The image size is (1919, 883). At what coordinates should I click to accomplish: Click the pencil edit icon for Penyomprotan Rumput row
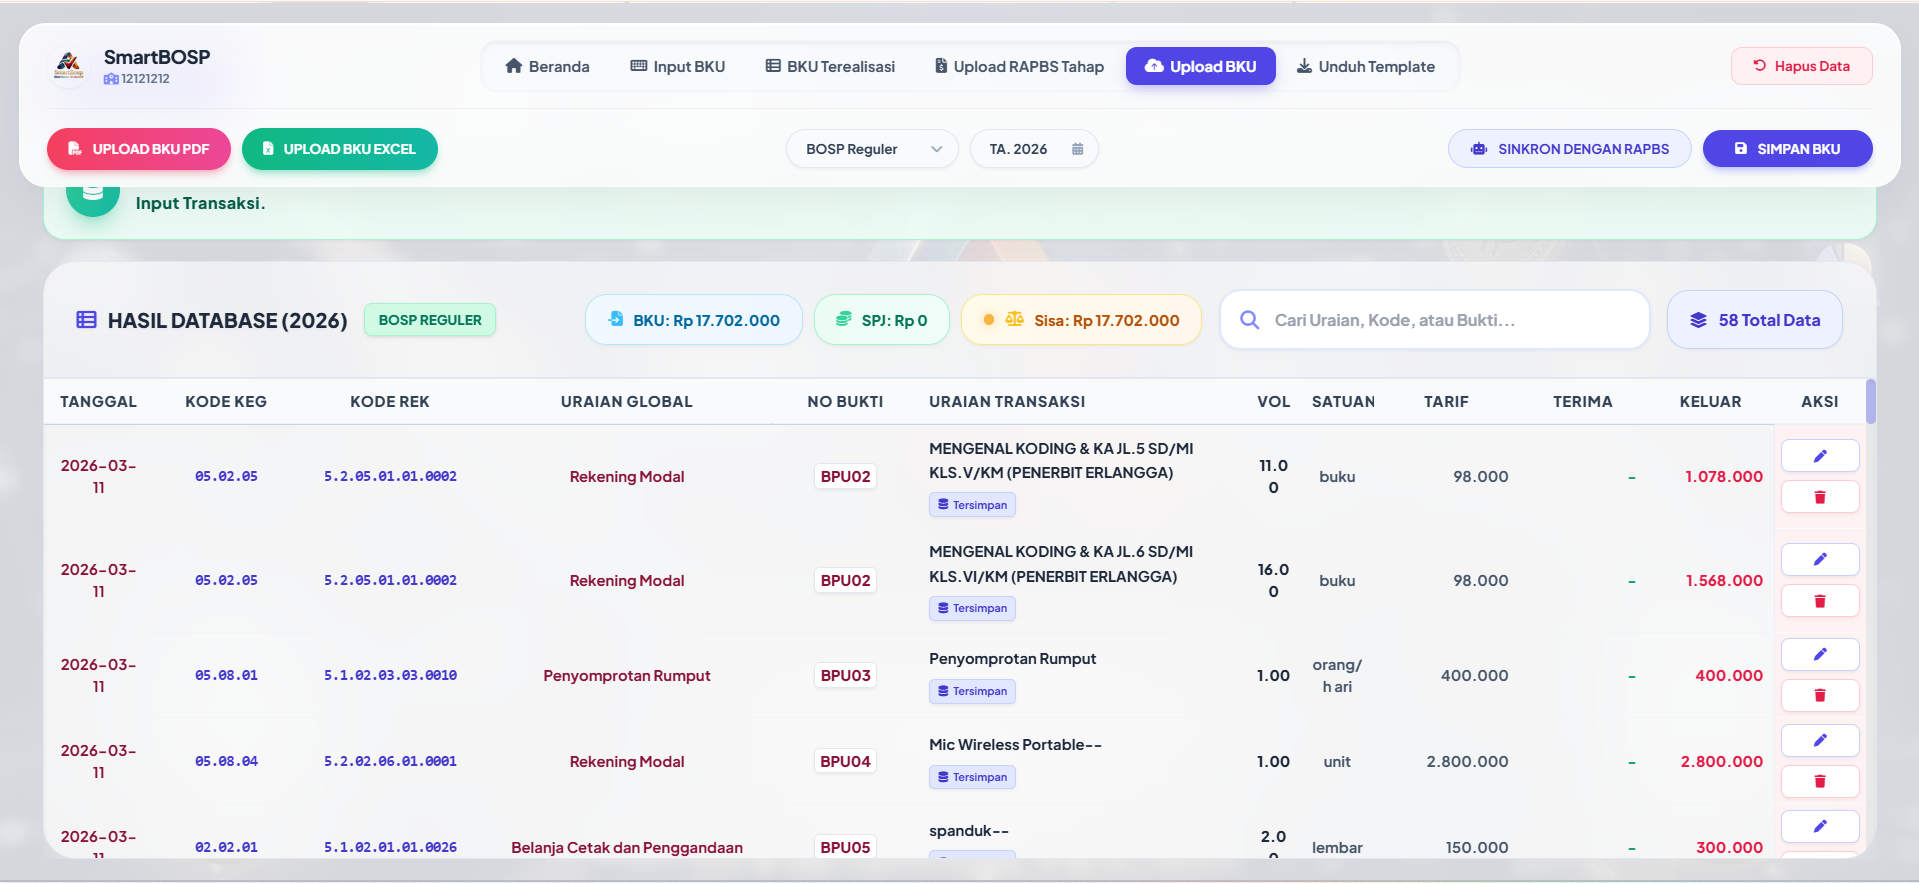[x=1819, y=654]
